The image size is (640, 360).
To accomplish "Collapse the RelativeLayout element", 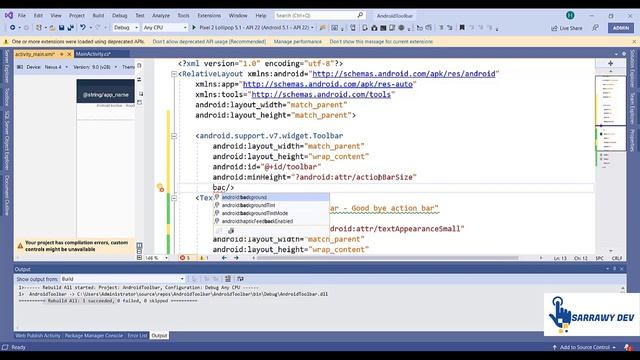I will (x=174, y=74).
